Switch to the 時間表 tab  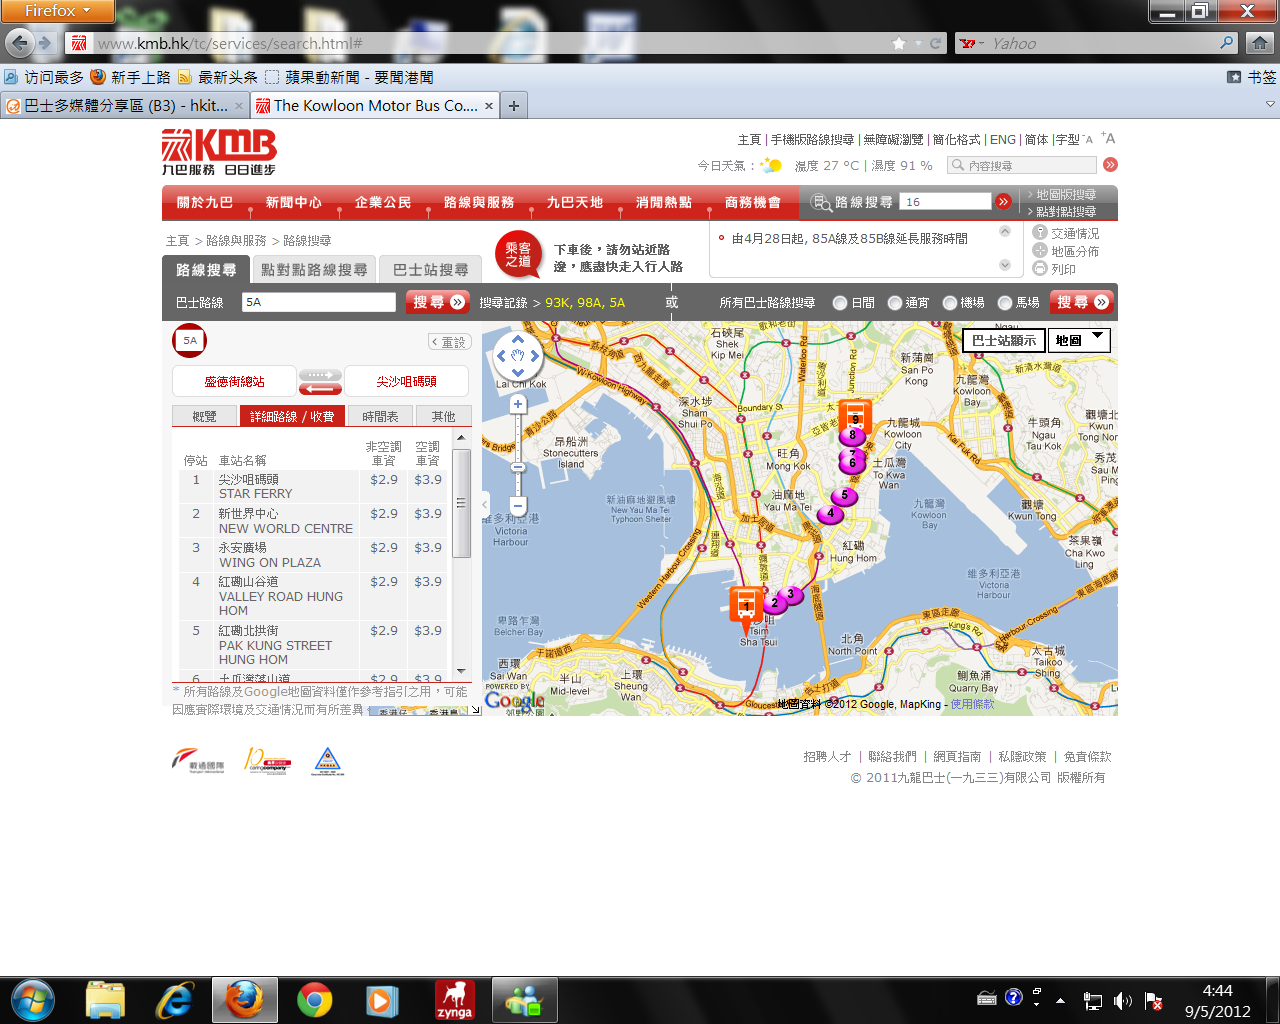pos(381,416)
